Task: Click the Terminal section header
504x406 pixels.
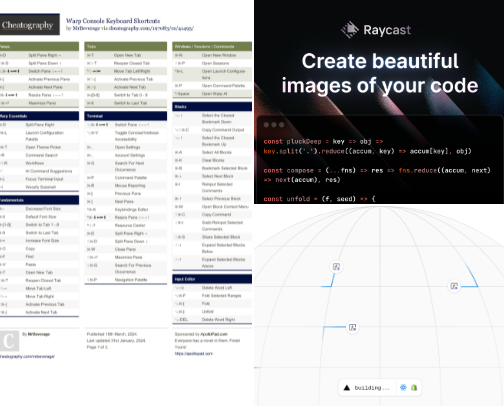Action: click(125, 116)
